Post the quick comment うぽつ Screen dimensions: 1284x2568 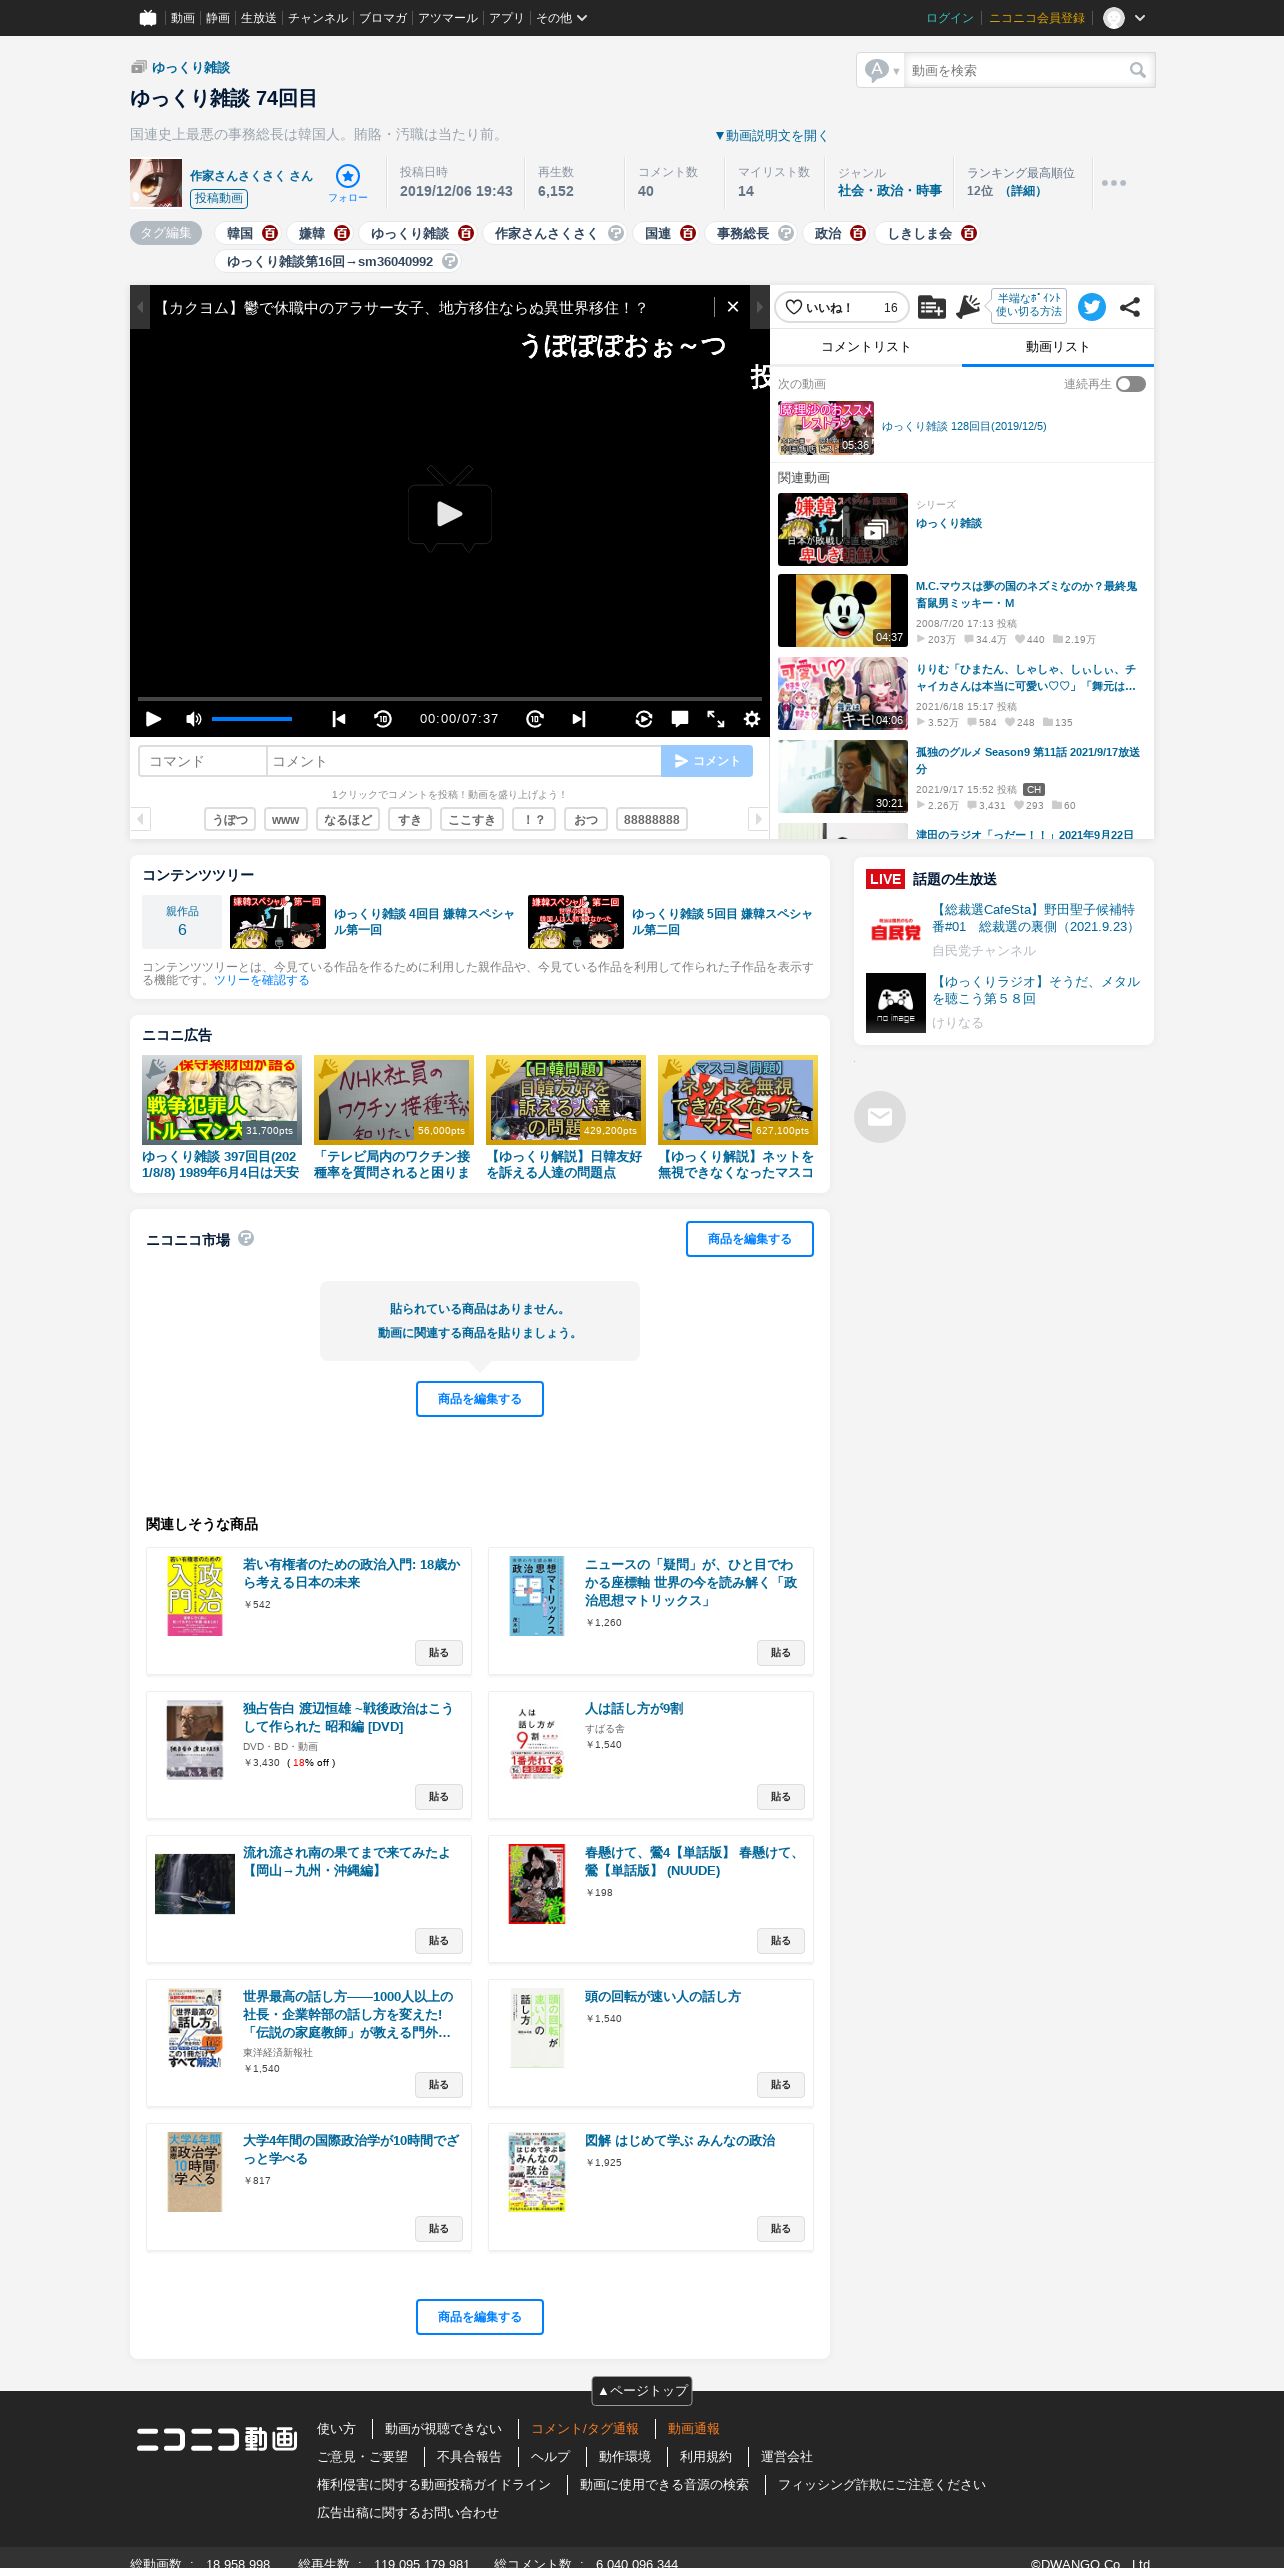coord(230,820)
